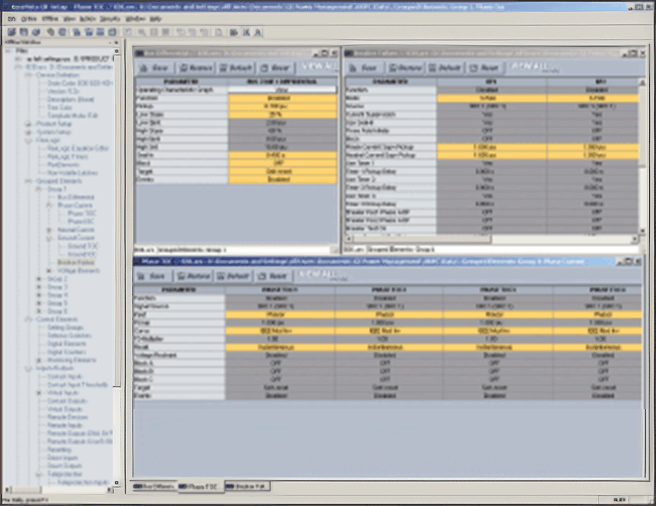656x506 pixels.
Task: Click the Breaker Failure window horizontal scrollbar
Action: tap(492, 239)
